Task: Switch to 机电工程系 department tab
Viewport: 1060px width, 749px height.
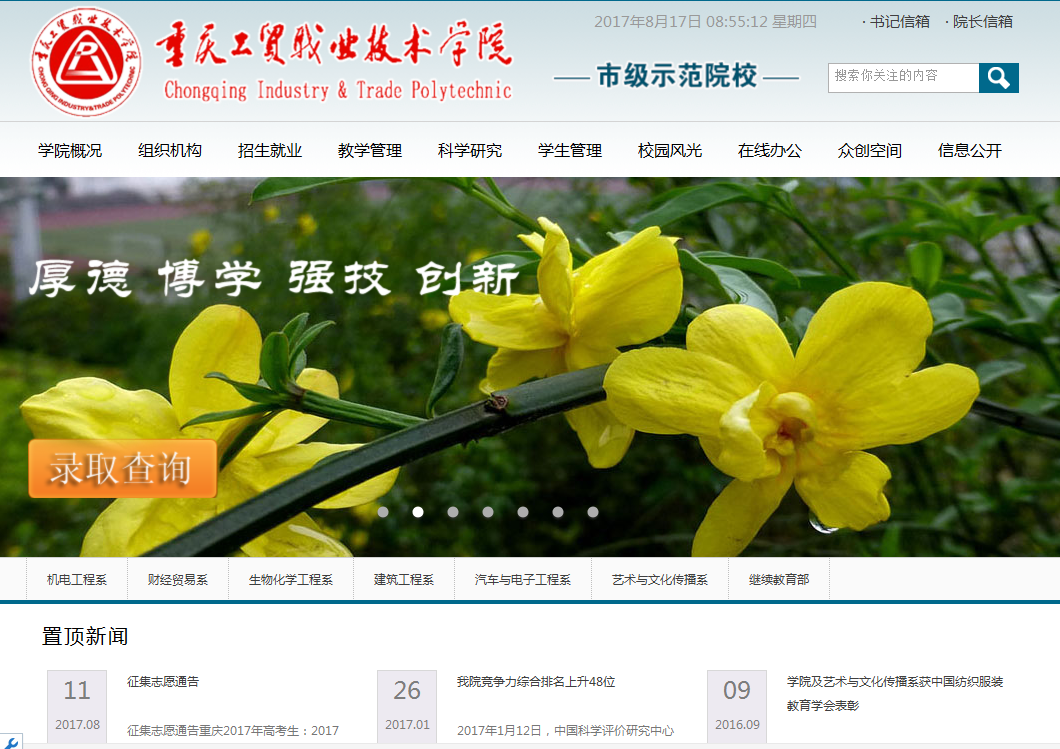Action: pyautogui.click(x=77, y=580)
